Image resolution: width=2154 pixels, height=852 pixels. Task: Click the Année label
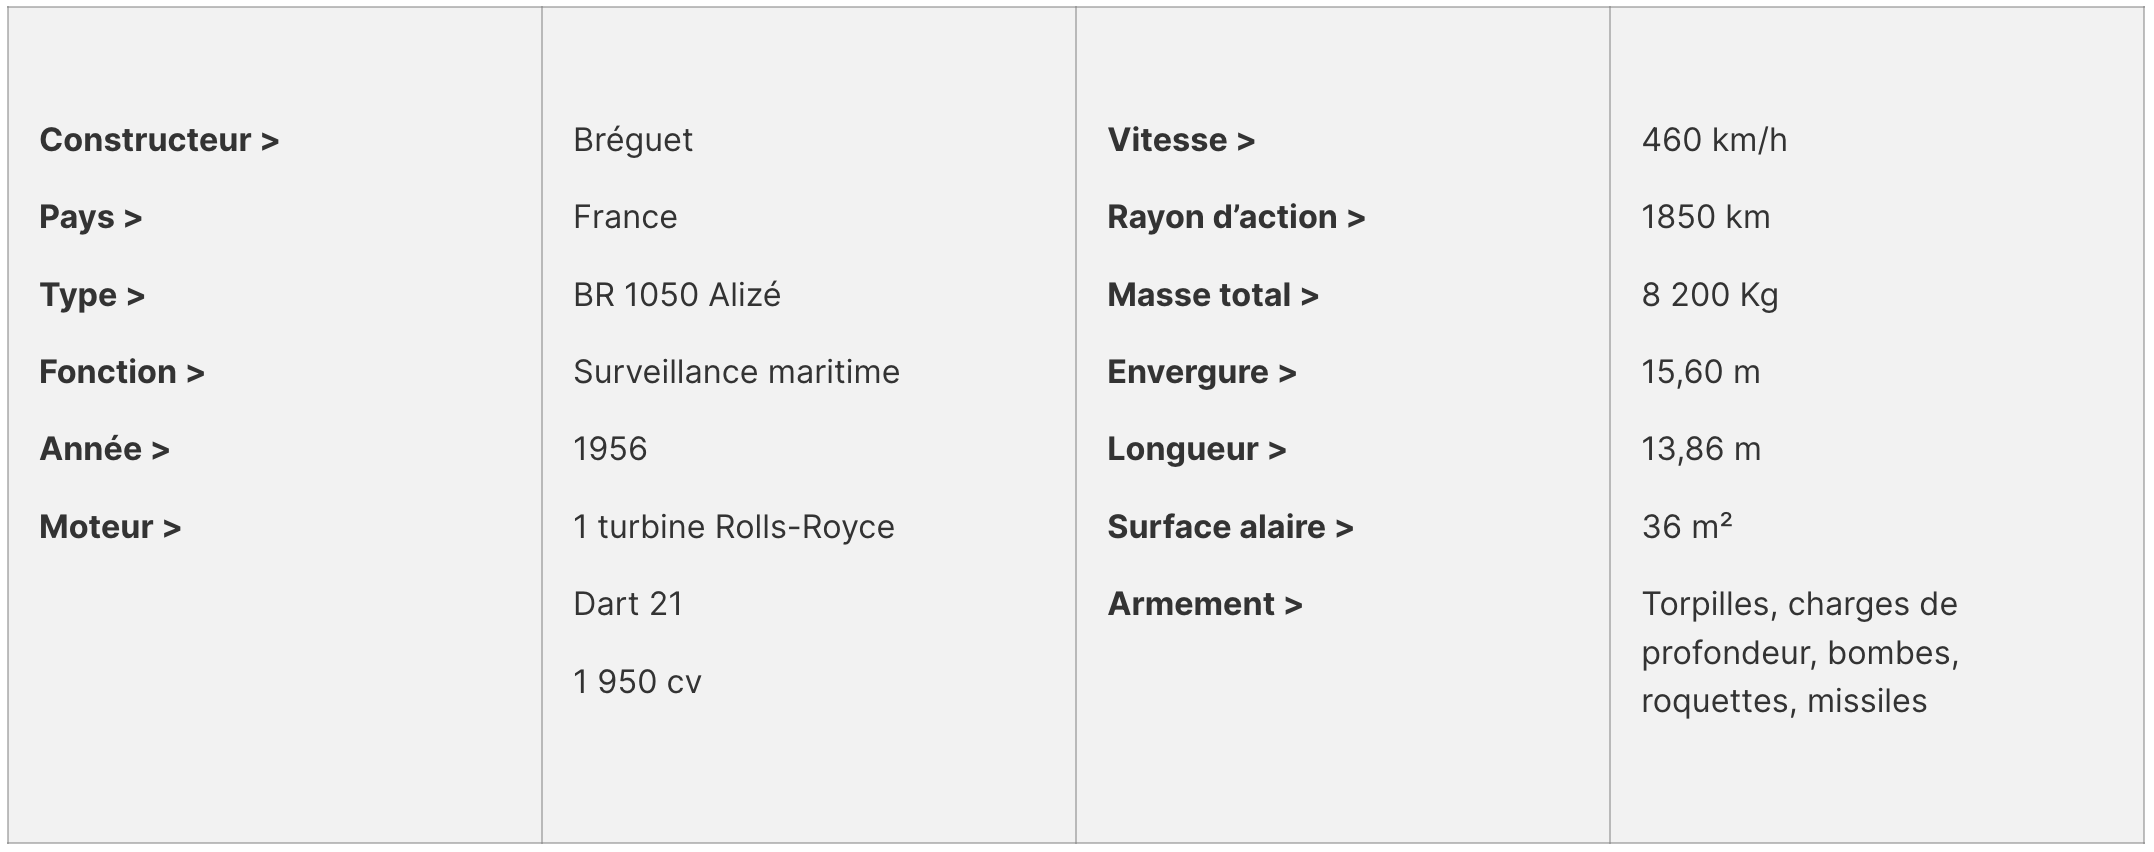click(x=104, y=449)
